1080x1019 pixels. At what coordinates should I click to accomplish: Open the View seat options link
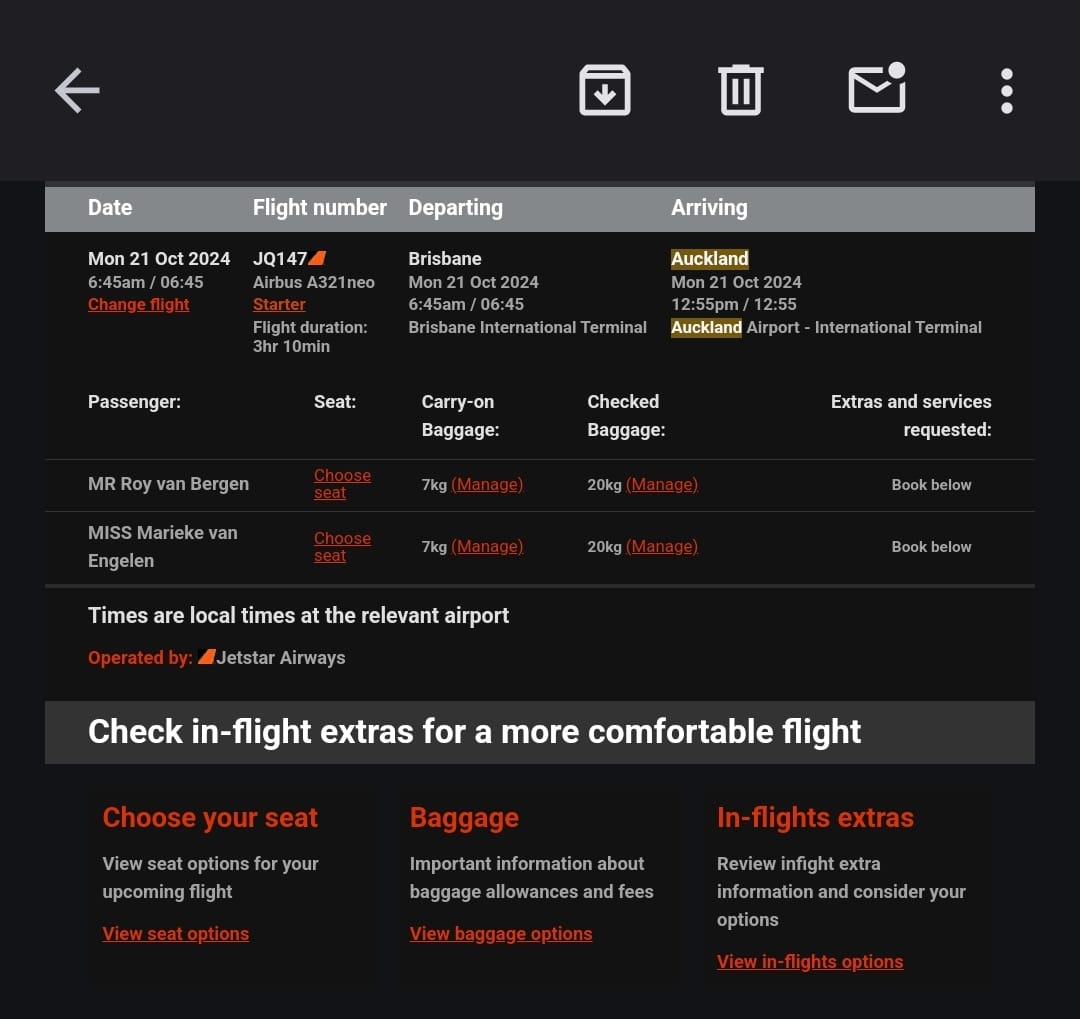coord(176,934)
